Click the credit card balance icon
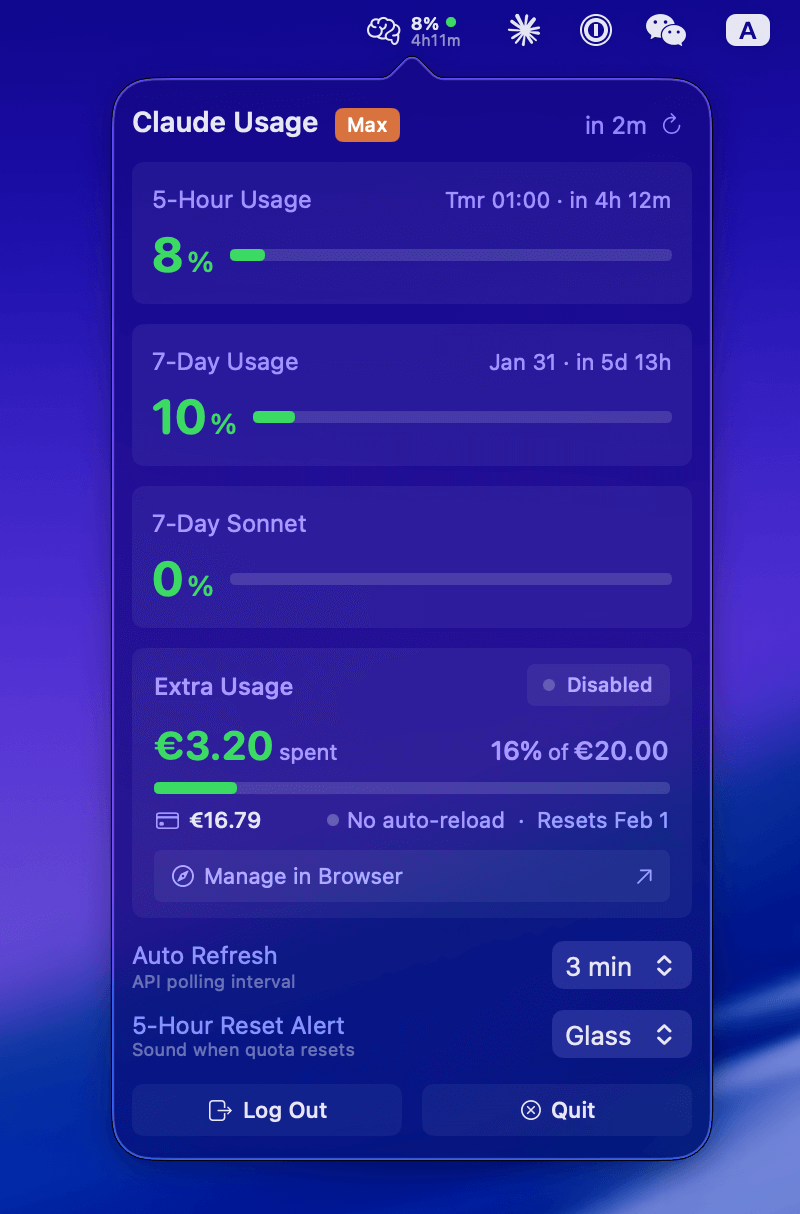 [168, 821]
